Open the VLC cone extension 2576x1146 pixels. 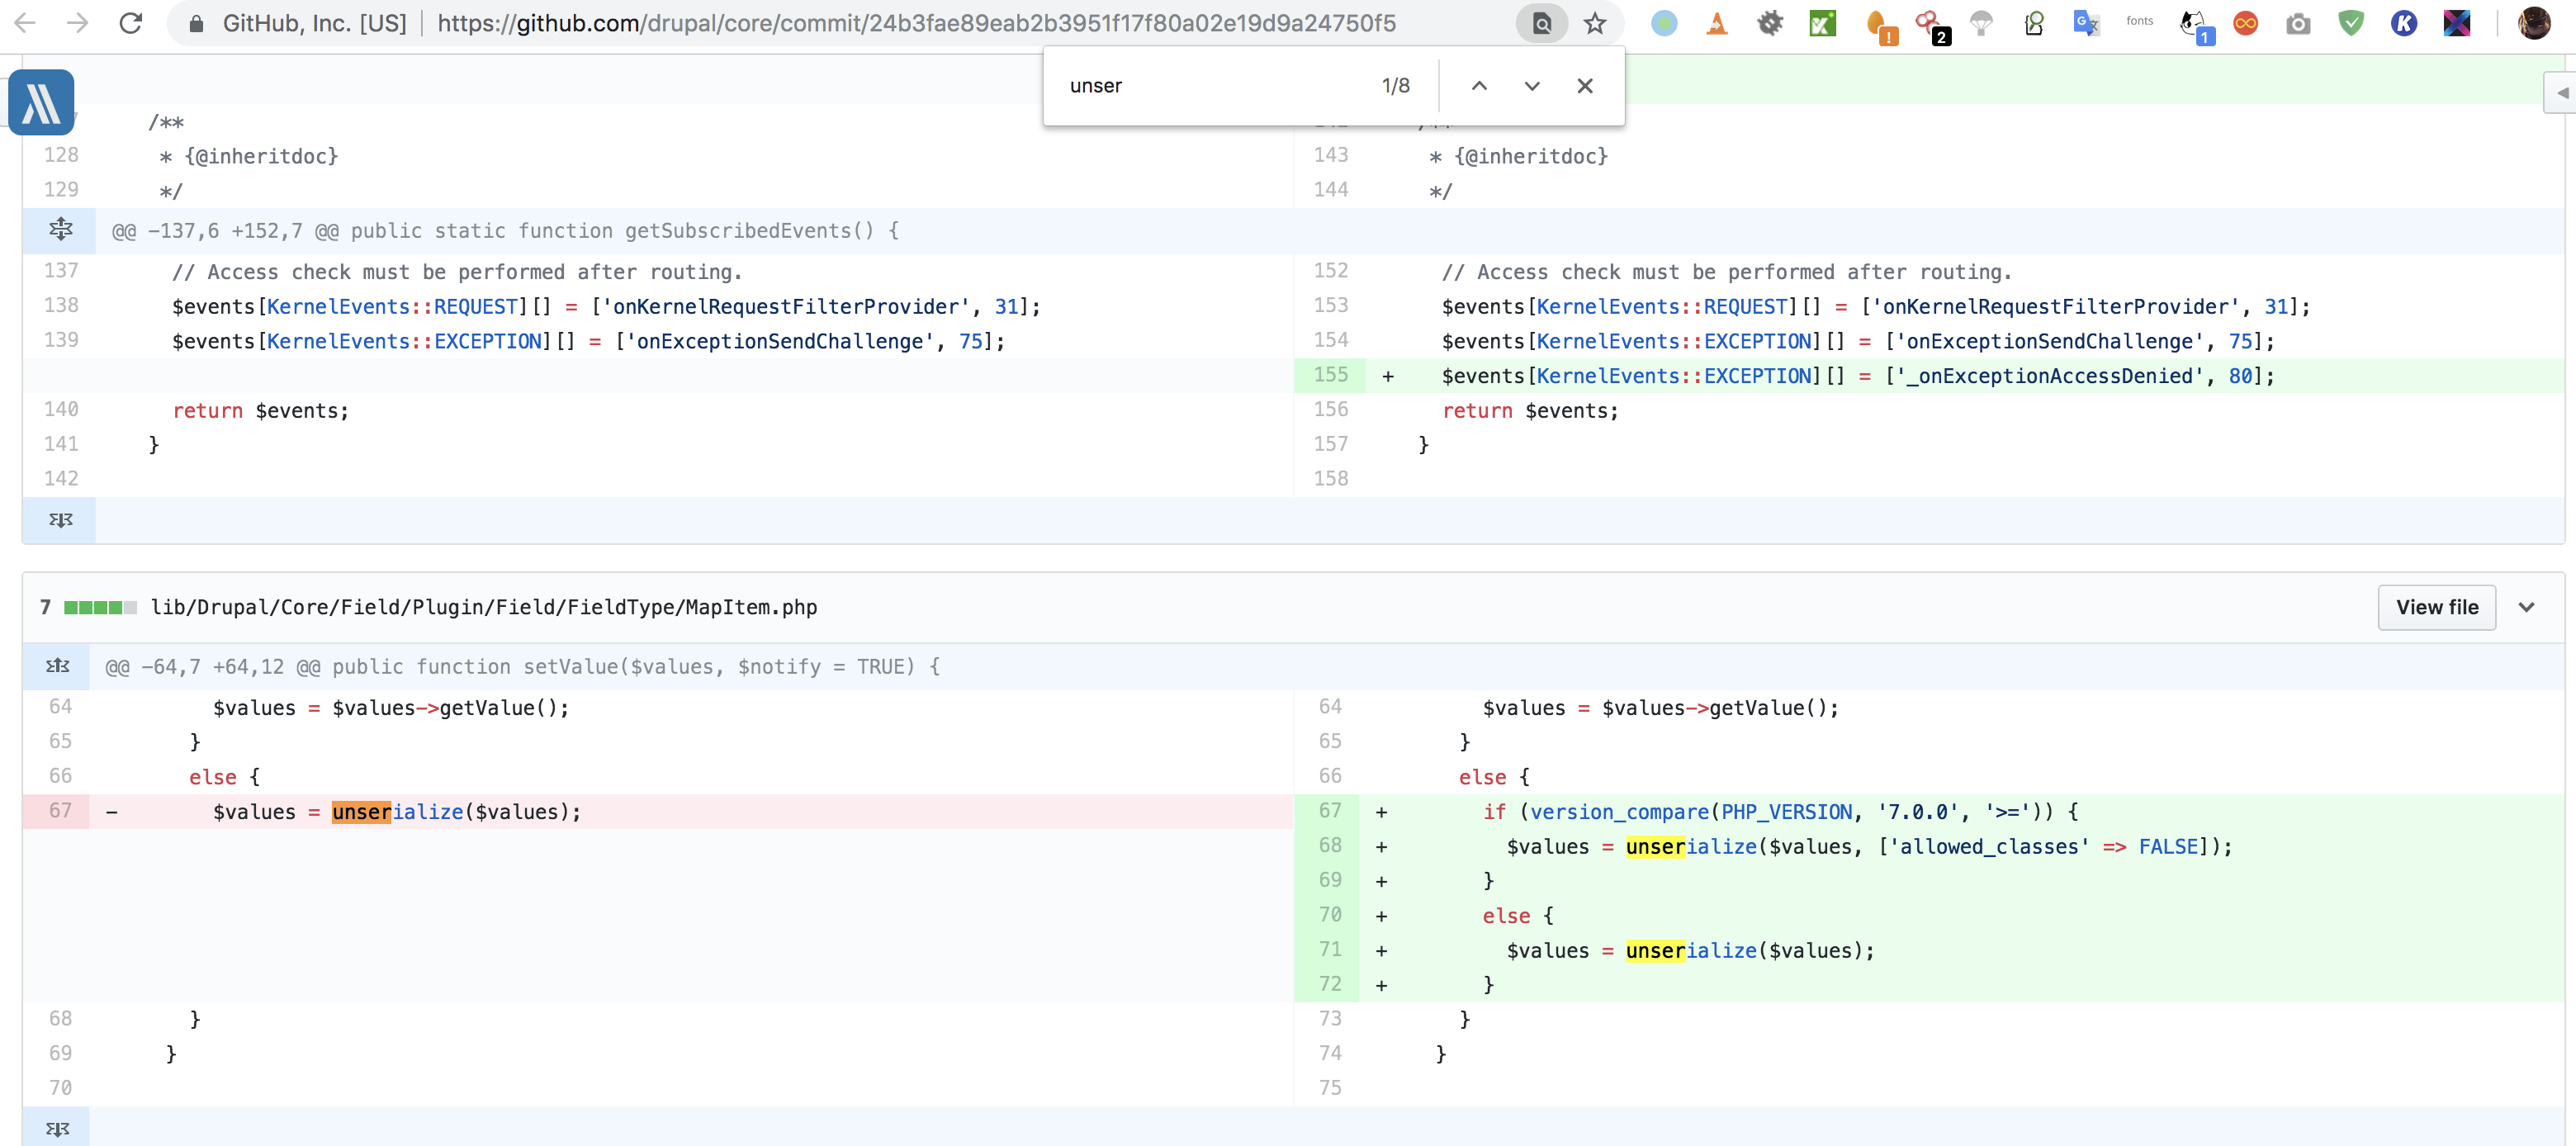pyautogui.click(x=1716, y=23)
